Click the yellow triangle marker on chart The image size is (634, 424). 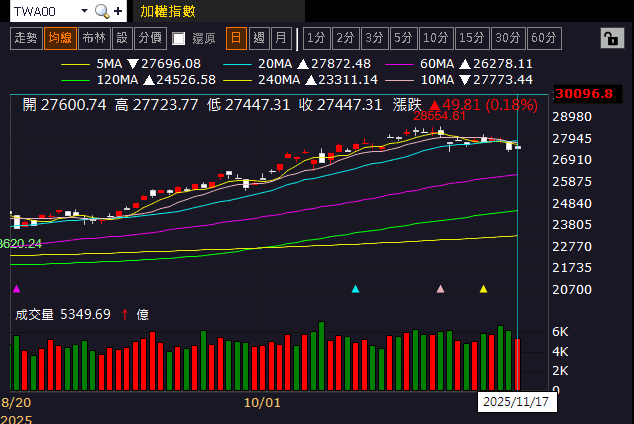484,289
